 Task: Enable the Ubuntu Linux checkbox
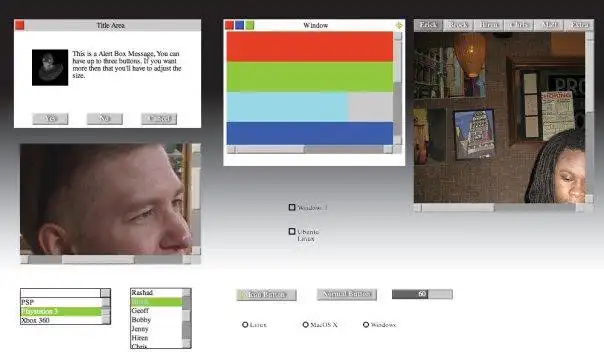pos(292,231)
